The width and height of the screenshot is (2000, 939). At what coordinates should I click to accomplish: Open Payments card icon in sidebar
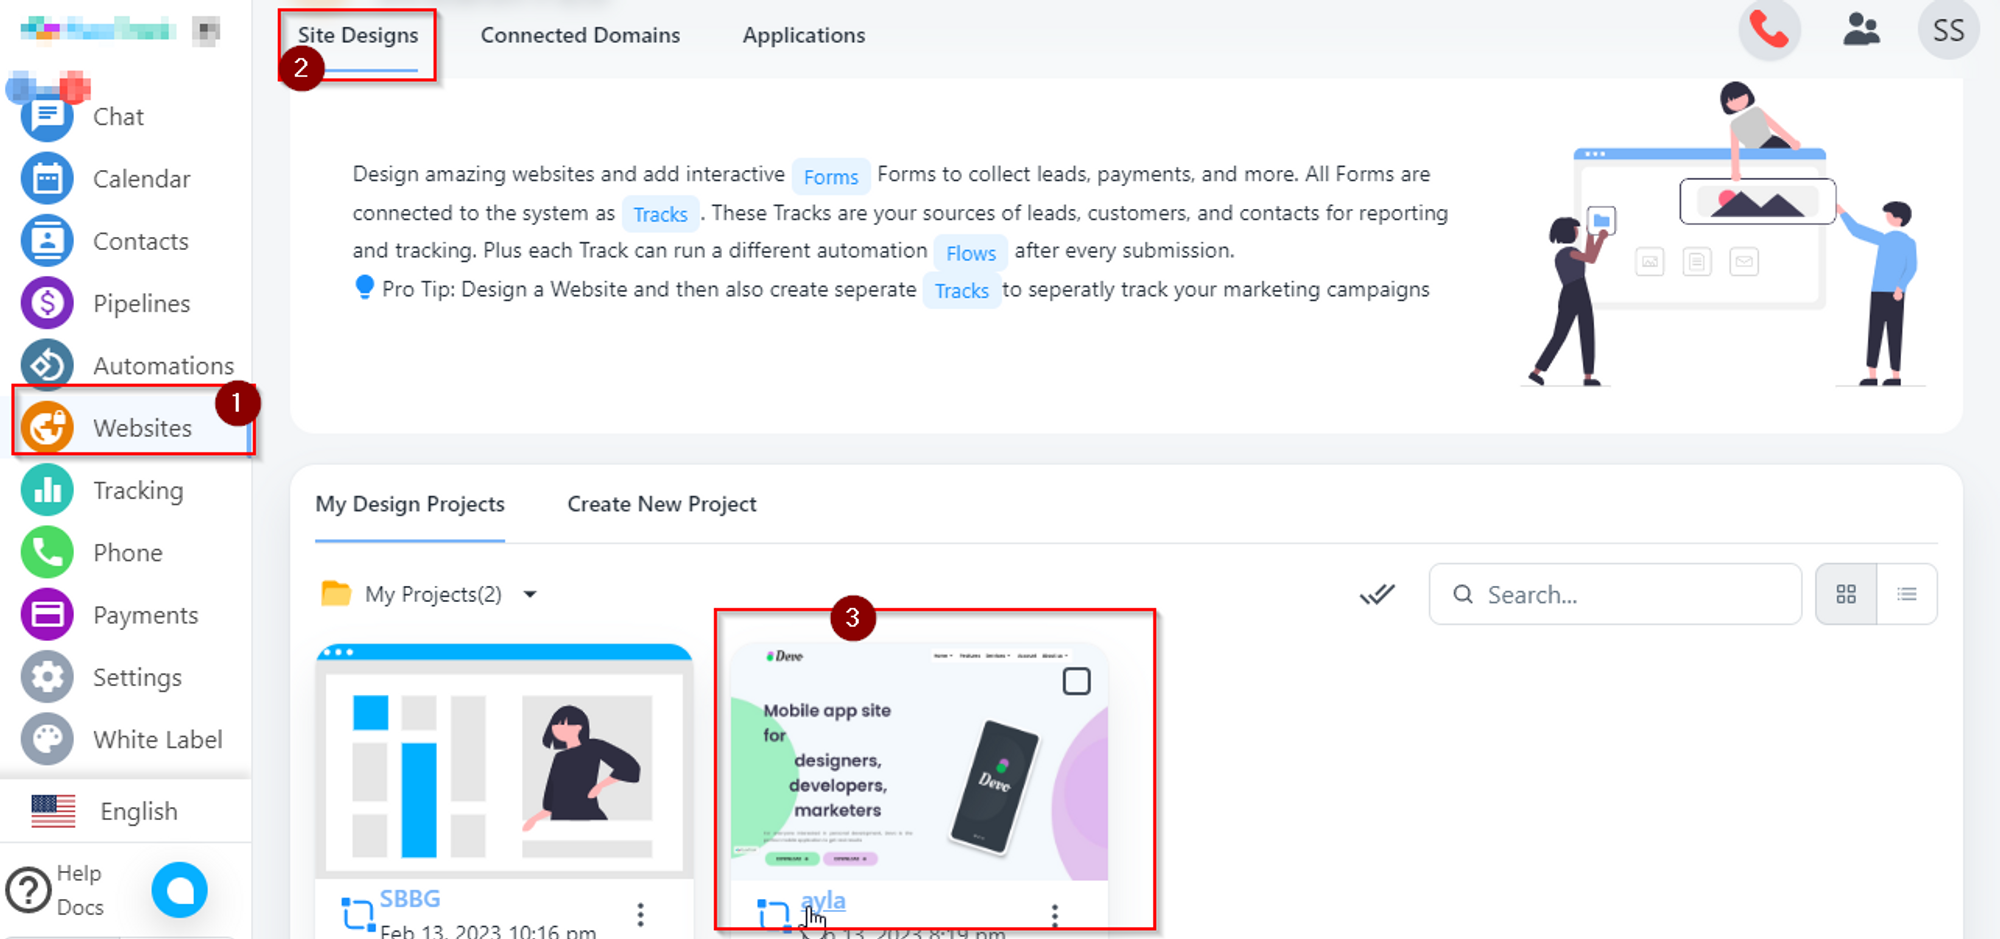coord(47,614)
